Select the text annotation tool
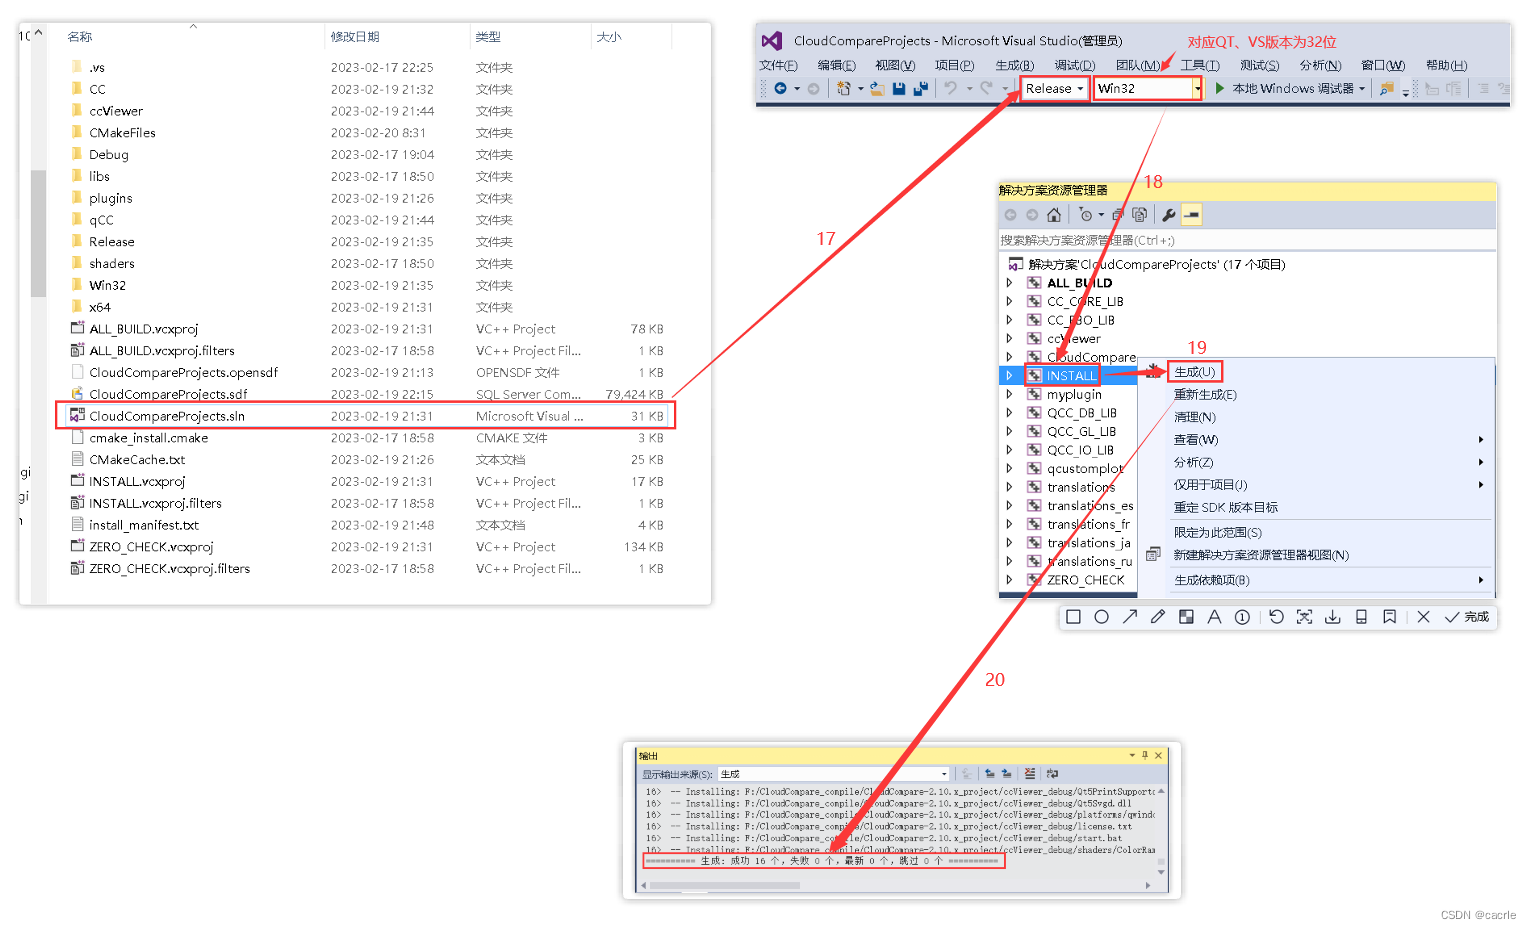 click(x=1214, y=617)
